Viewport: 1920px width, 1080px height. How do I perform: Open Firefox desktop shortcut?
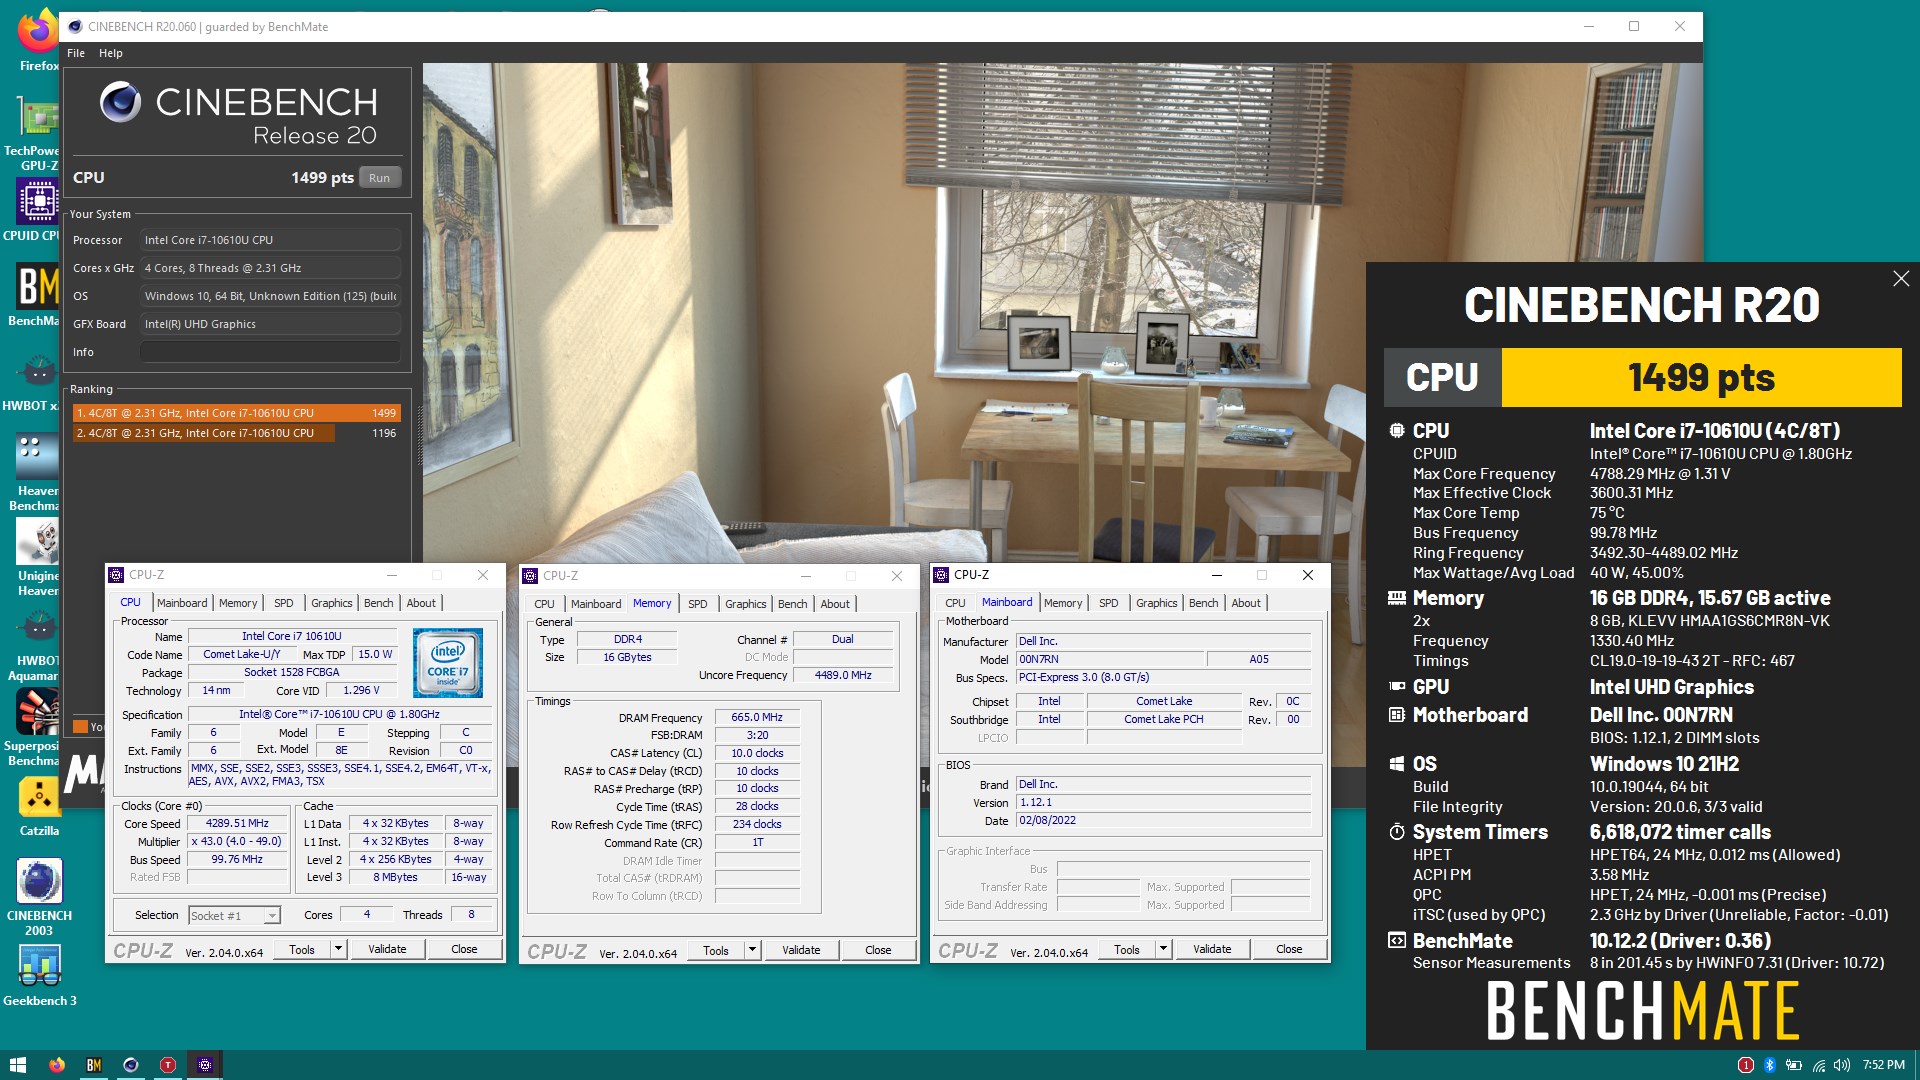[38, 40]
